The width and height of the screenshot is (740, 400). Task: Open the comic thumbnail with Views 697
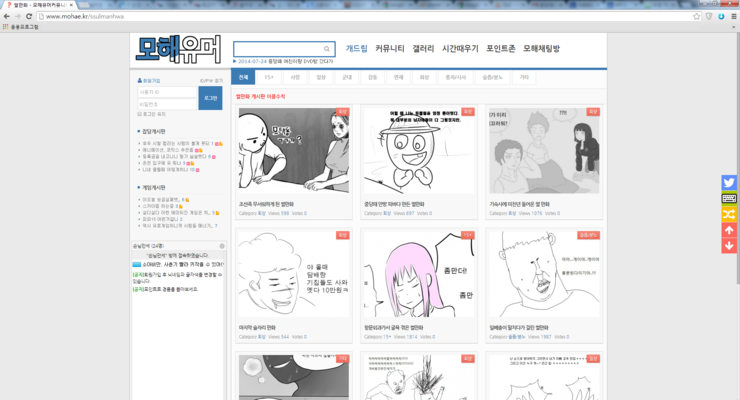[419, 150]
